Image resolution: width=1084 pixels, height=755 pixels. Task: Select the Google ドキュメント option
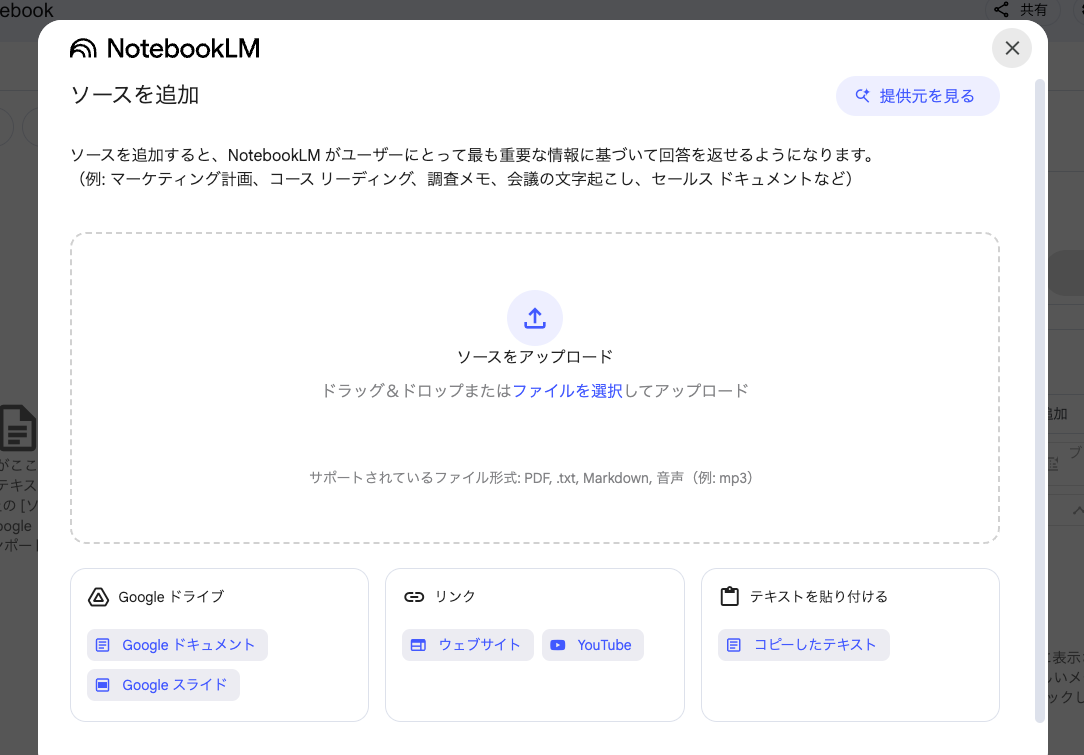coord(177,645)
